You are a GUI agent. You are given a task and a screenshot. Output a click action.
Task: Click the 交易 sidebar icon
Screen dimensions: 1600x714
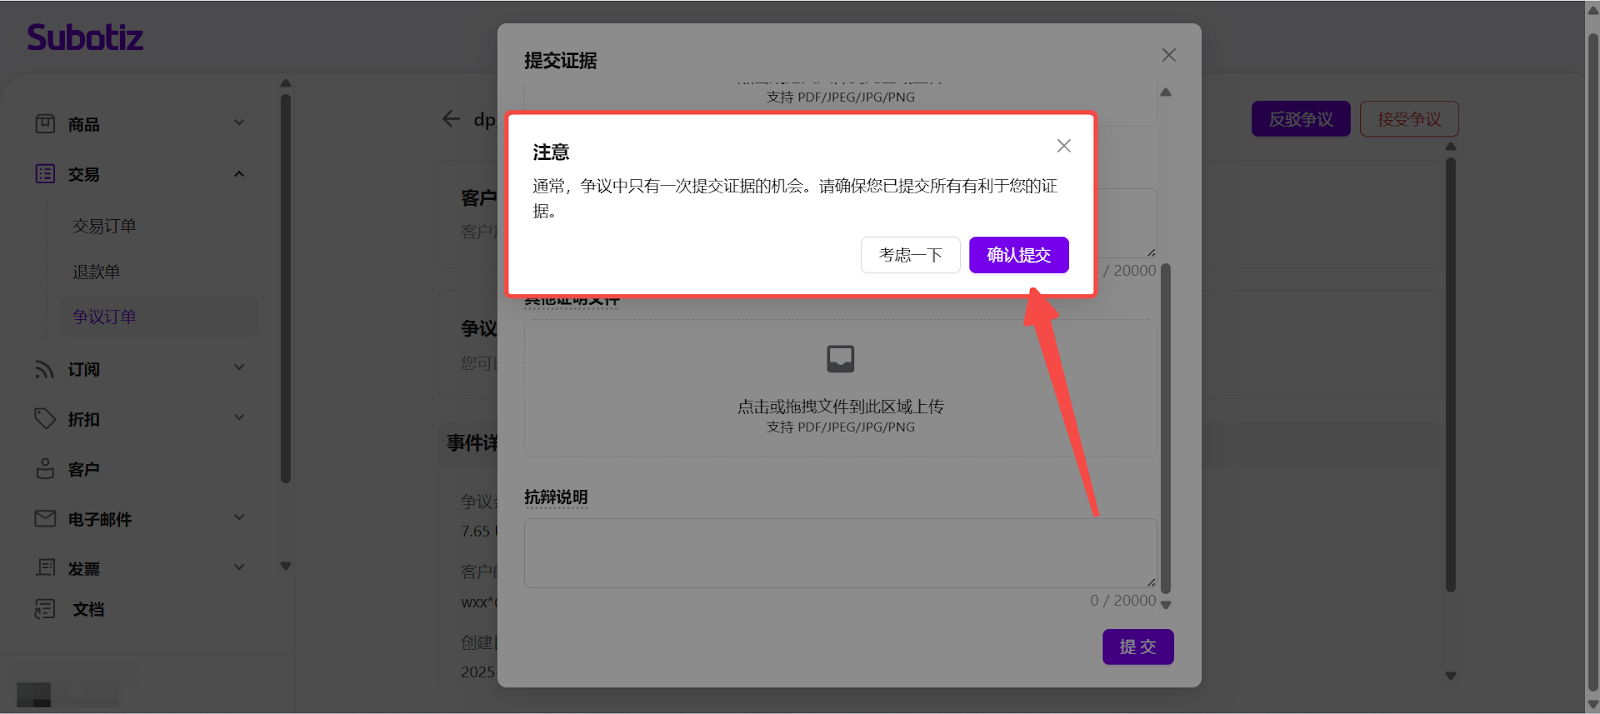[x=45, y=174]
